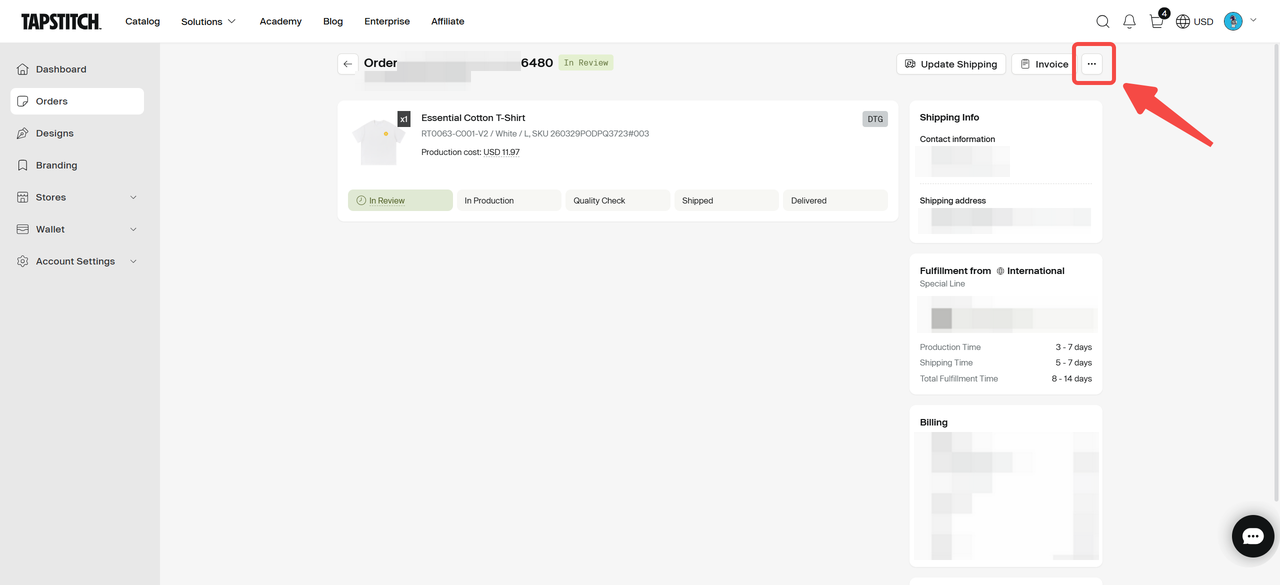Open the user avatar menu

[1233, 21]
